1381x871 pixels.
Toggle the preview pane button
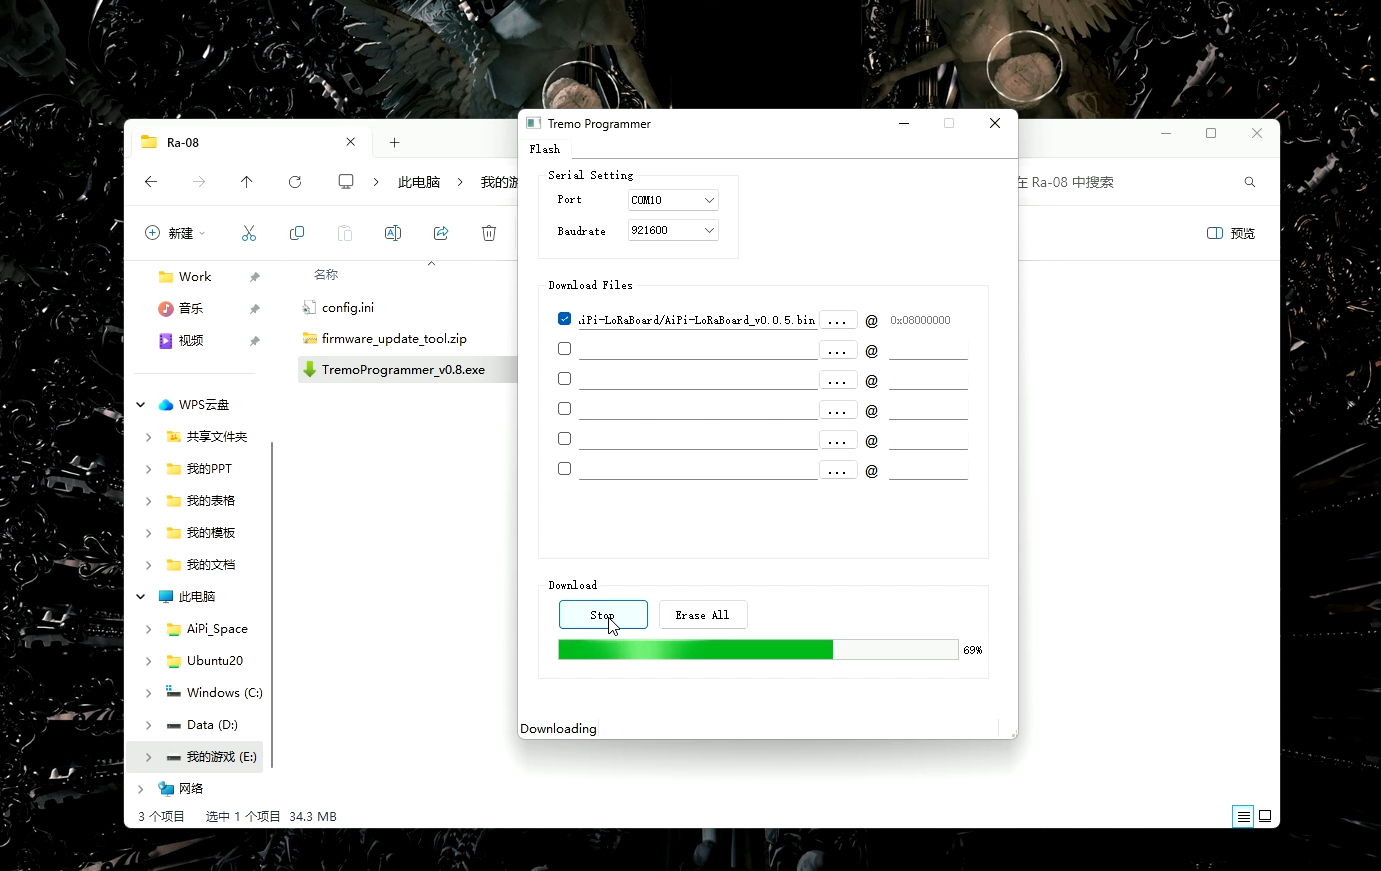click(1231, 233)
